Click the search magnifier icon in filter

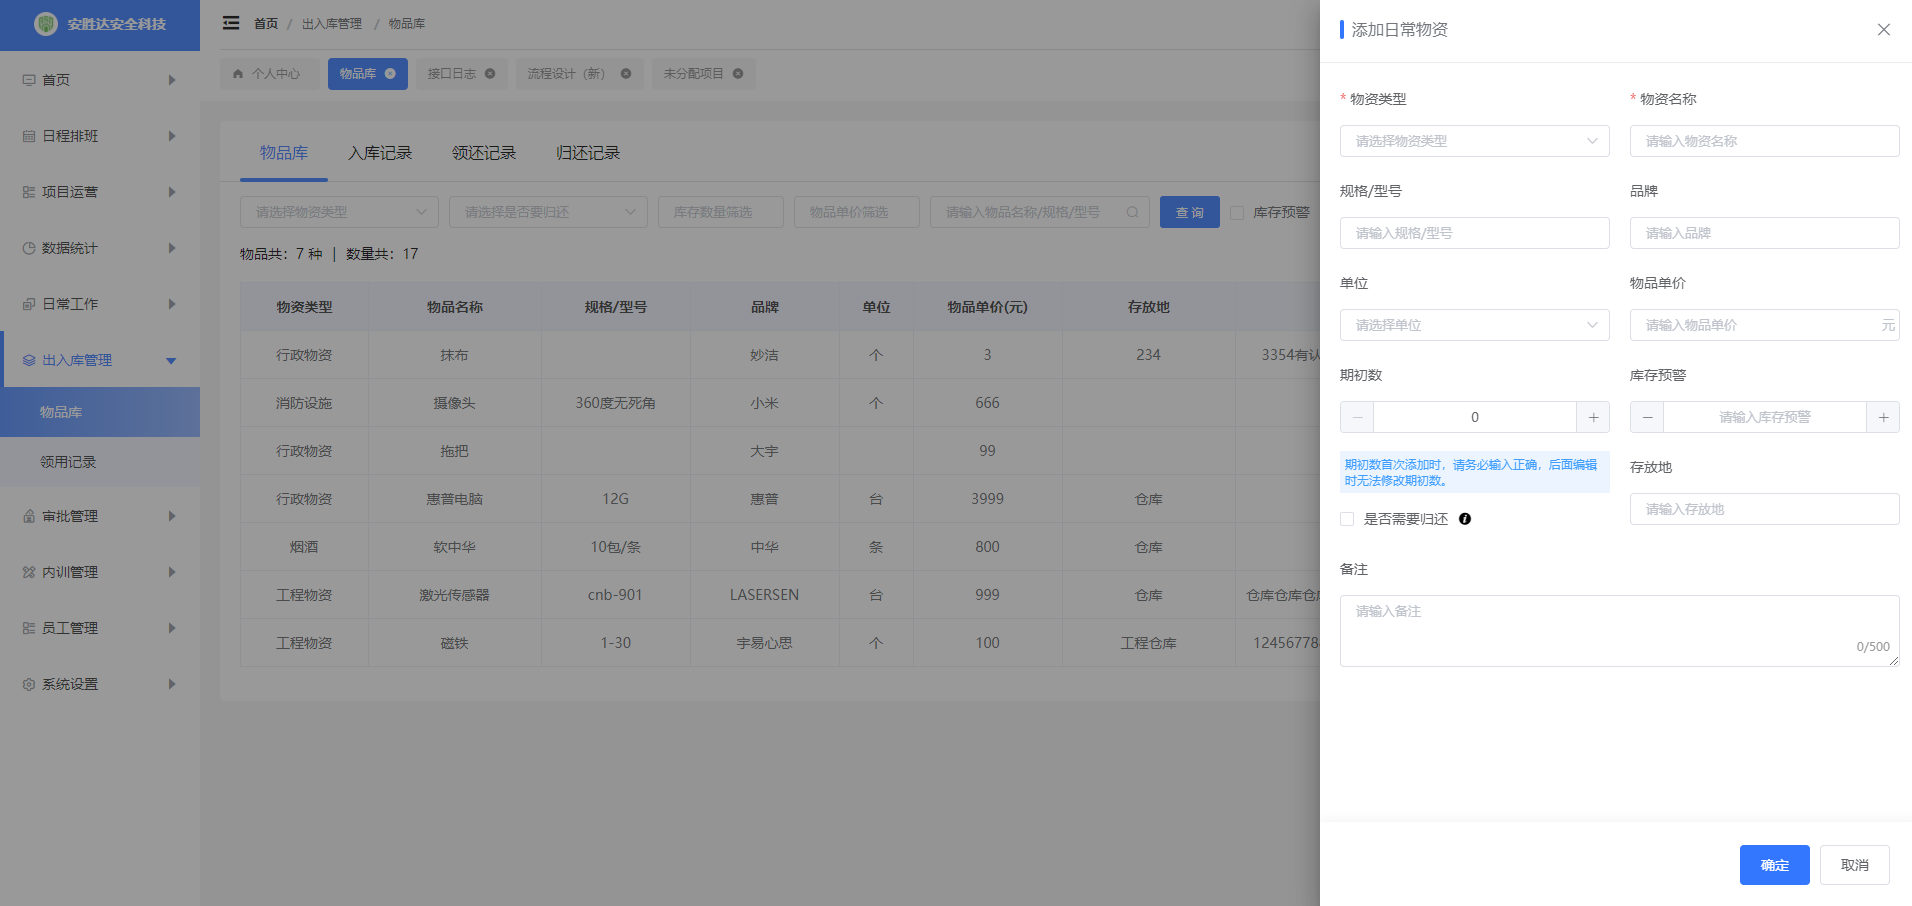[1132, 212]
